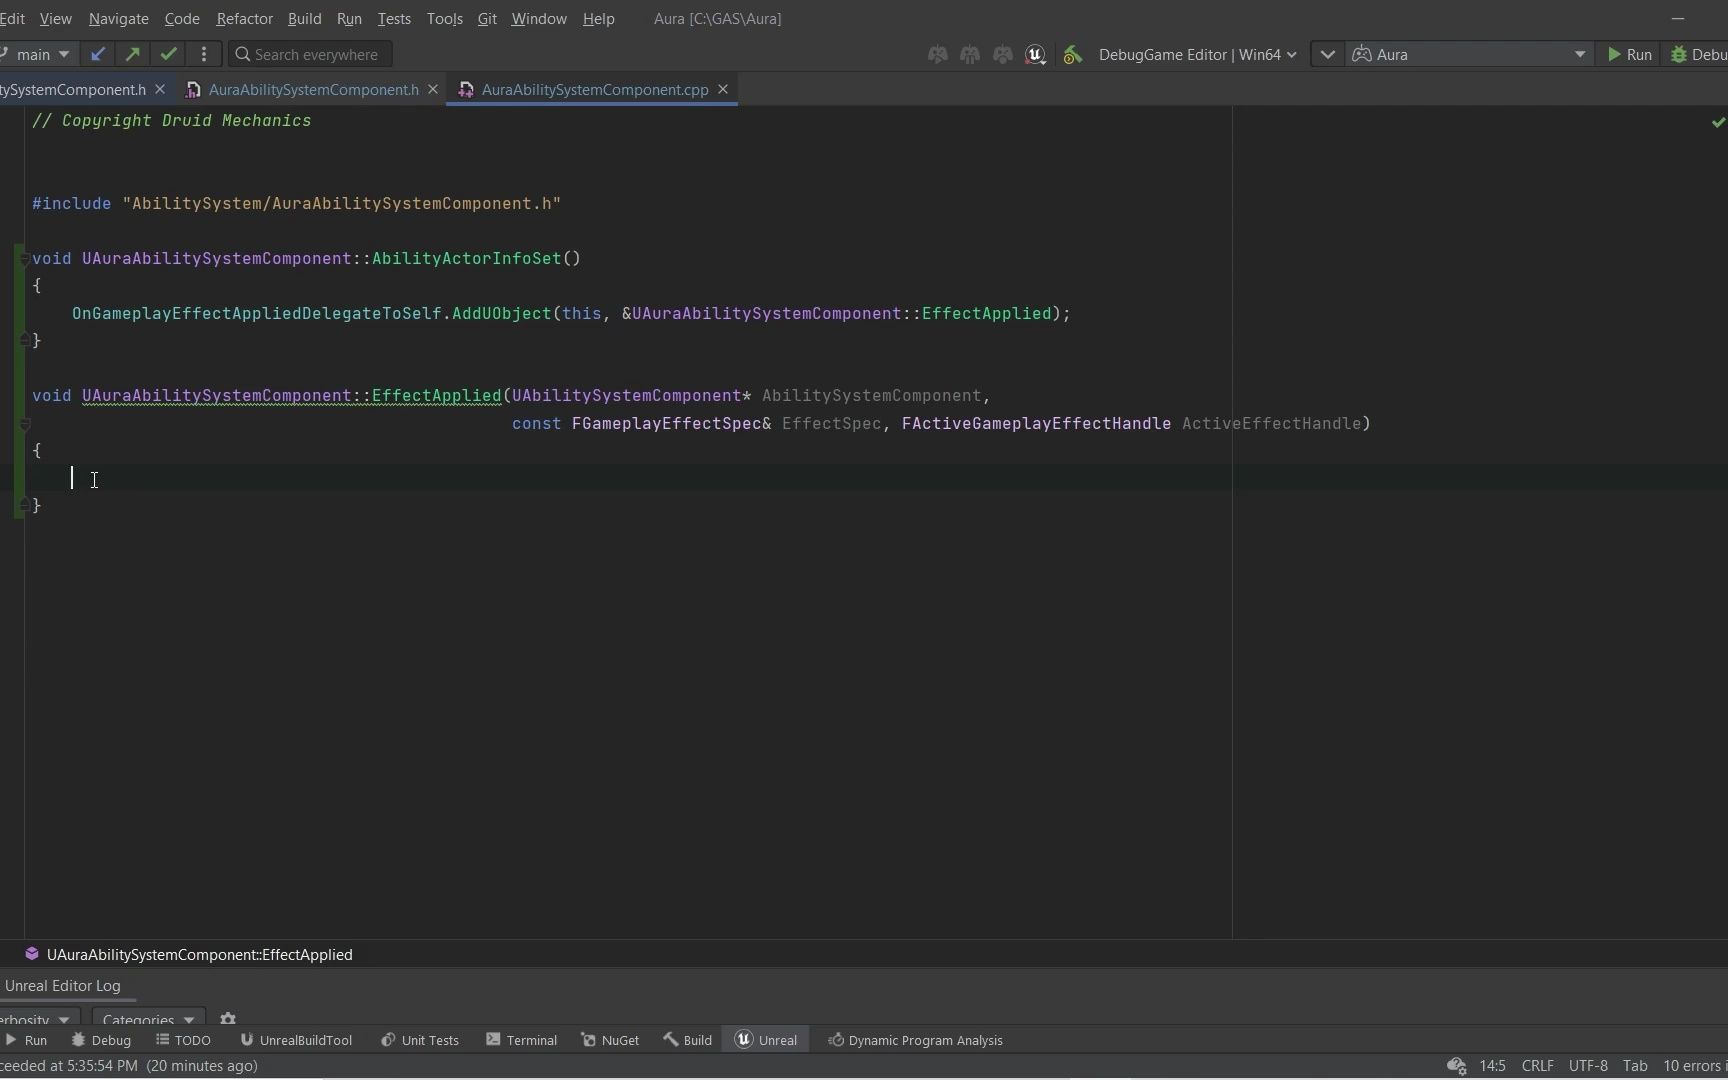
Task: Click the Push green arrow icon
Action: point(132,54)
